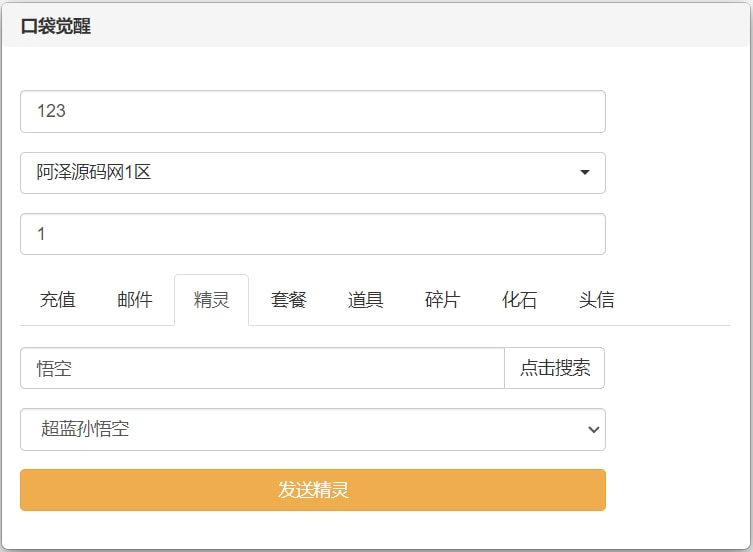Click the chevron on the 超蓝孙悟空 selector
This screenshot has height=552, width=753.
coord(593,430)
